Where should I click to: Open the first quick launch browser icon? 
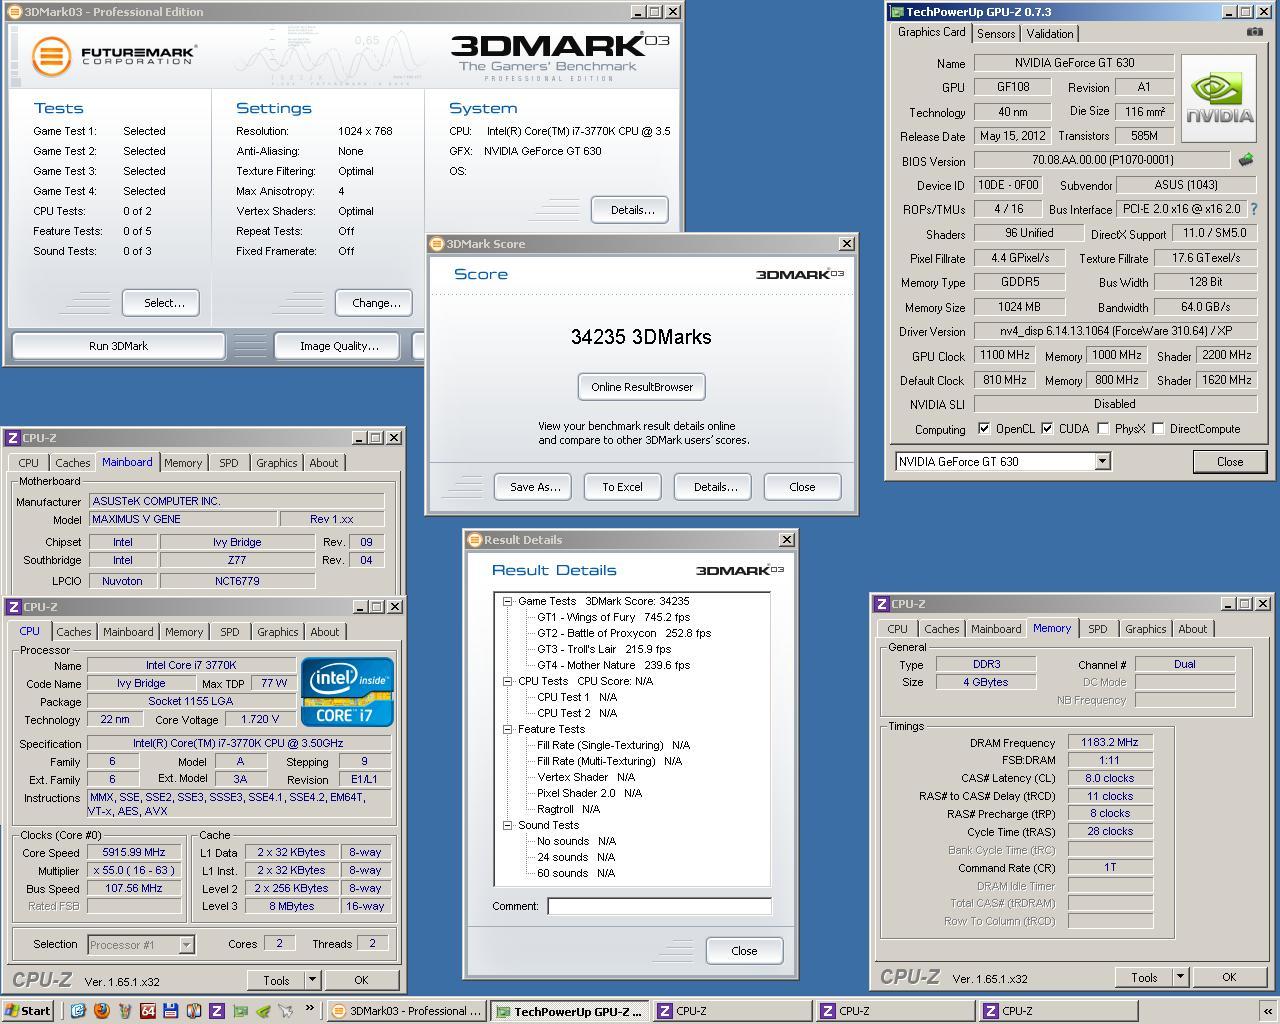pos(78,1011)
